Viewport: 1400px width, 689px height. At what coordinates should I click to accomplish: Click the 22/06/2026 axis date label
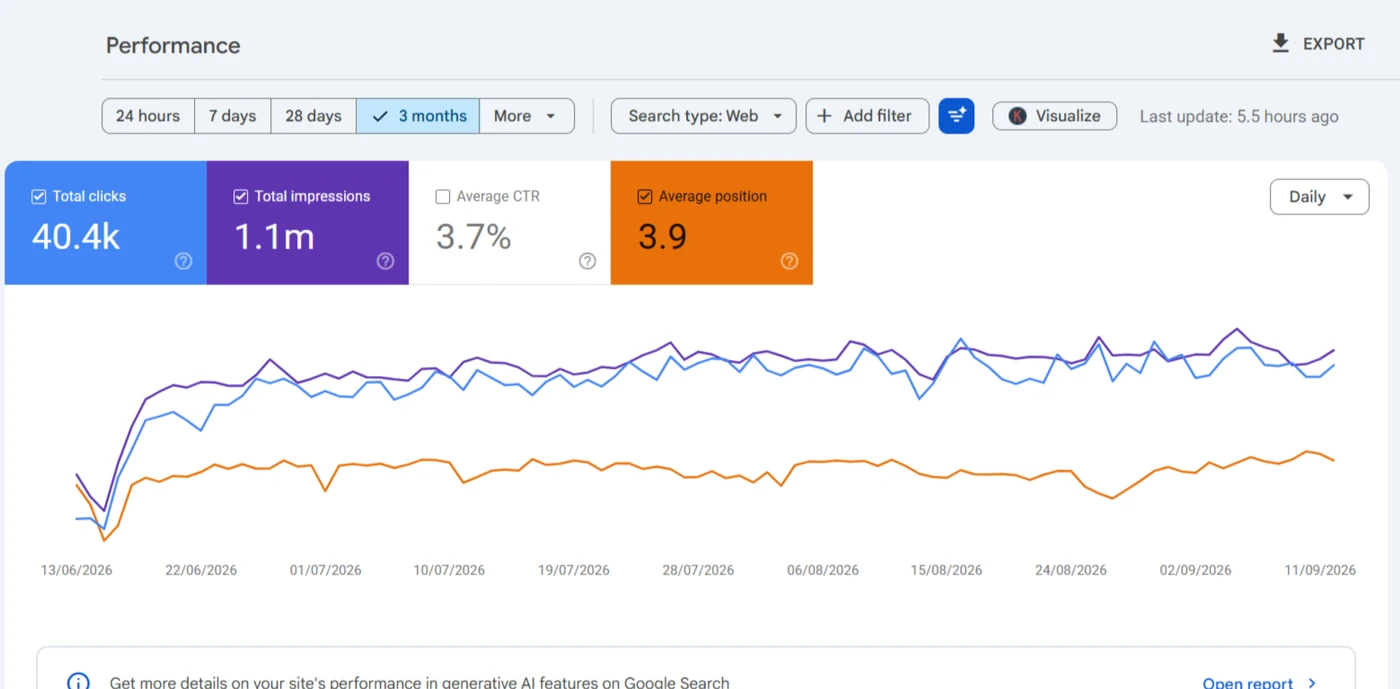tap(201, 570)
